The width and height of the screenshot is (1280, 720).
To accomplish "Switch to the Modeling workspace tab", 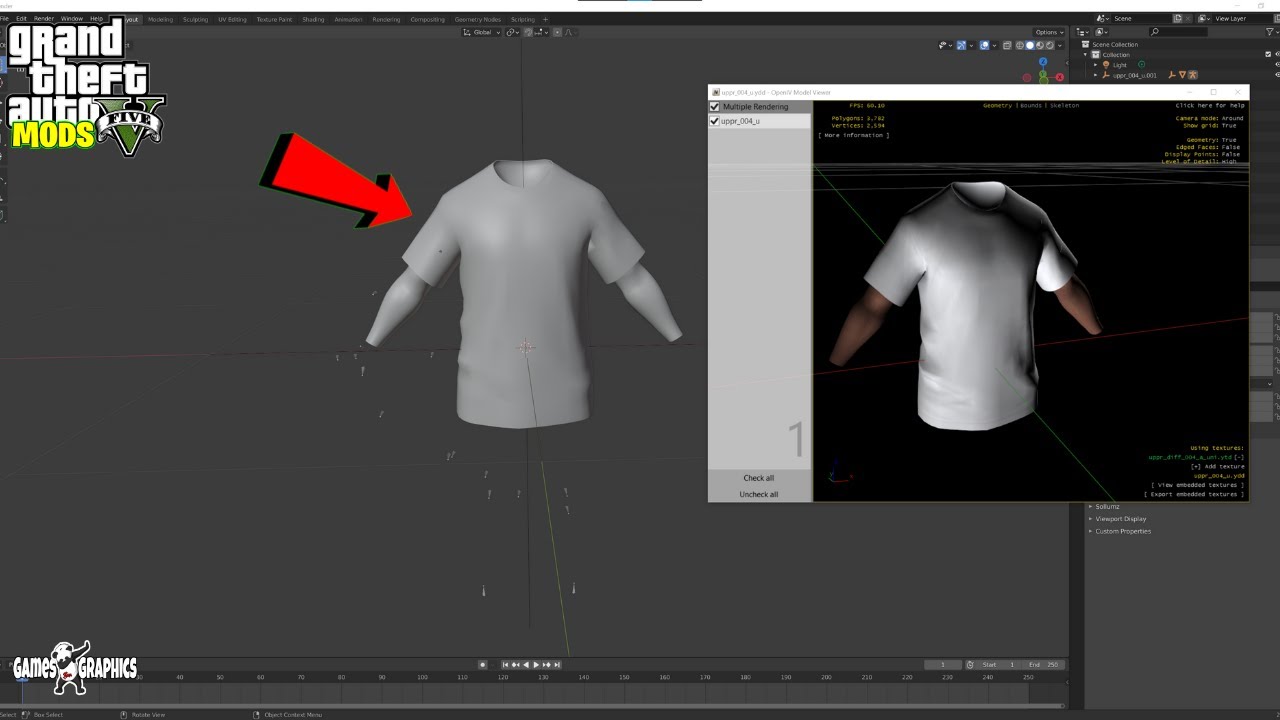I will coord(160,19).
